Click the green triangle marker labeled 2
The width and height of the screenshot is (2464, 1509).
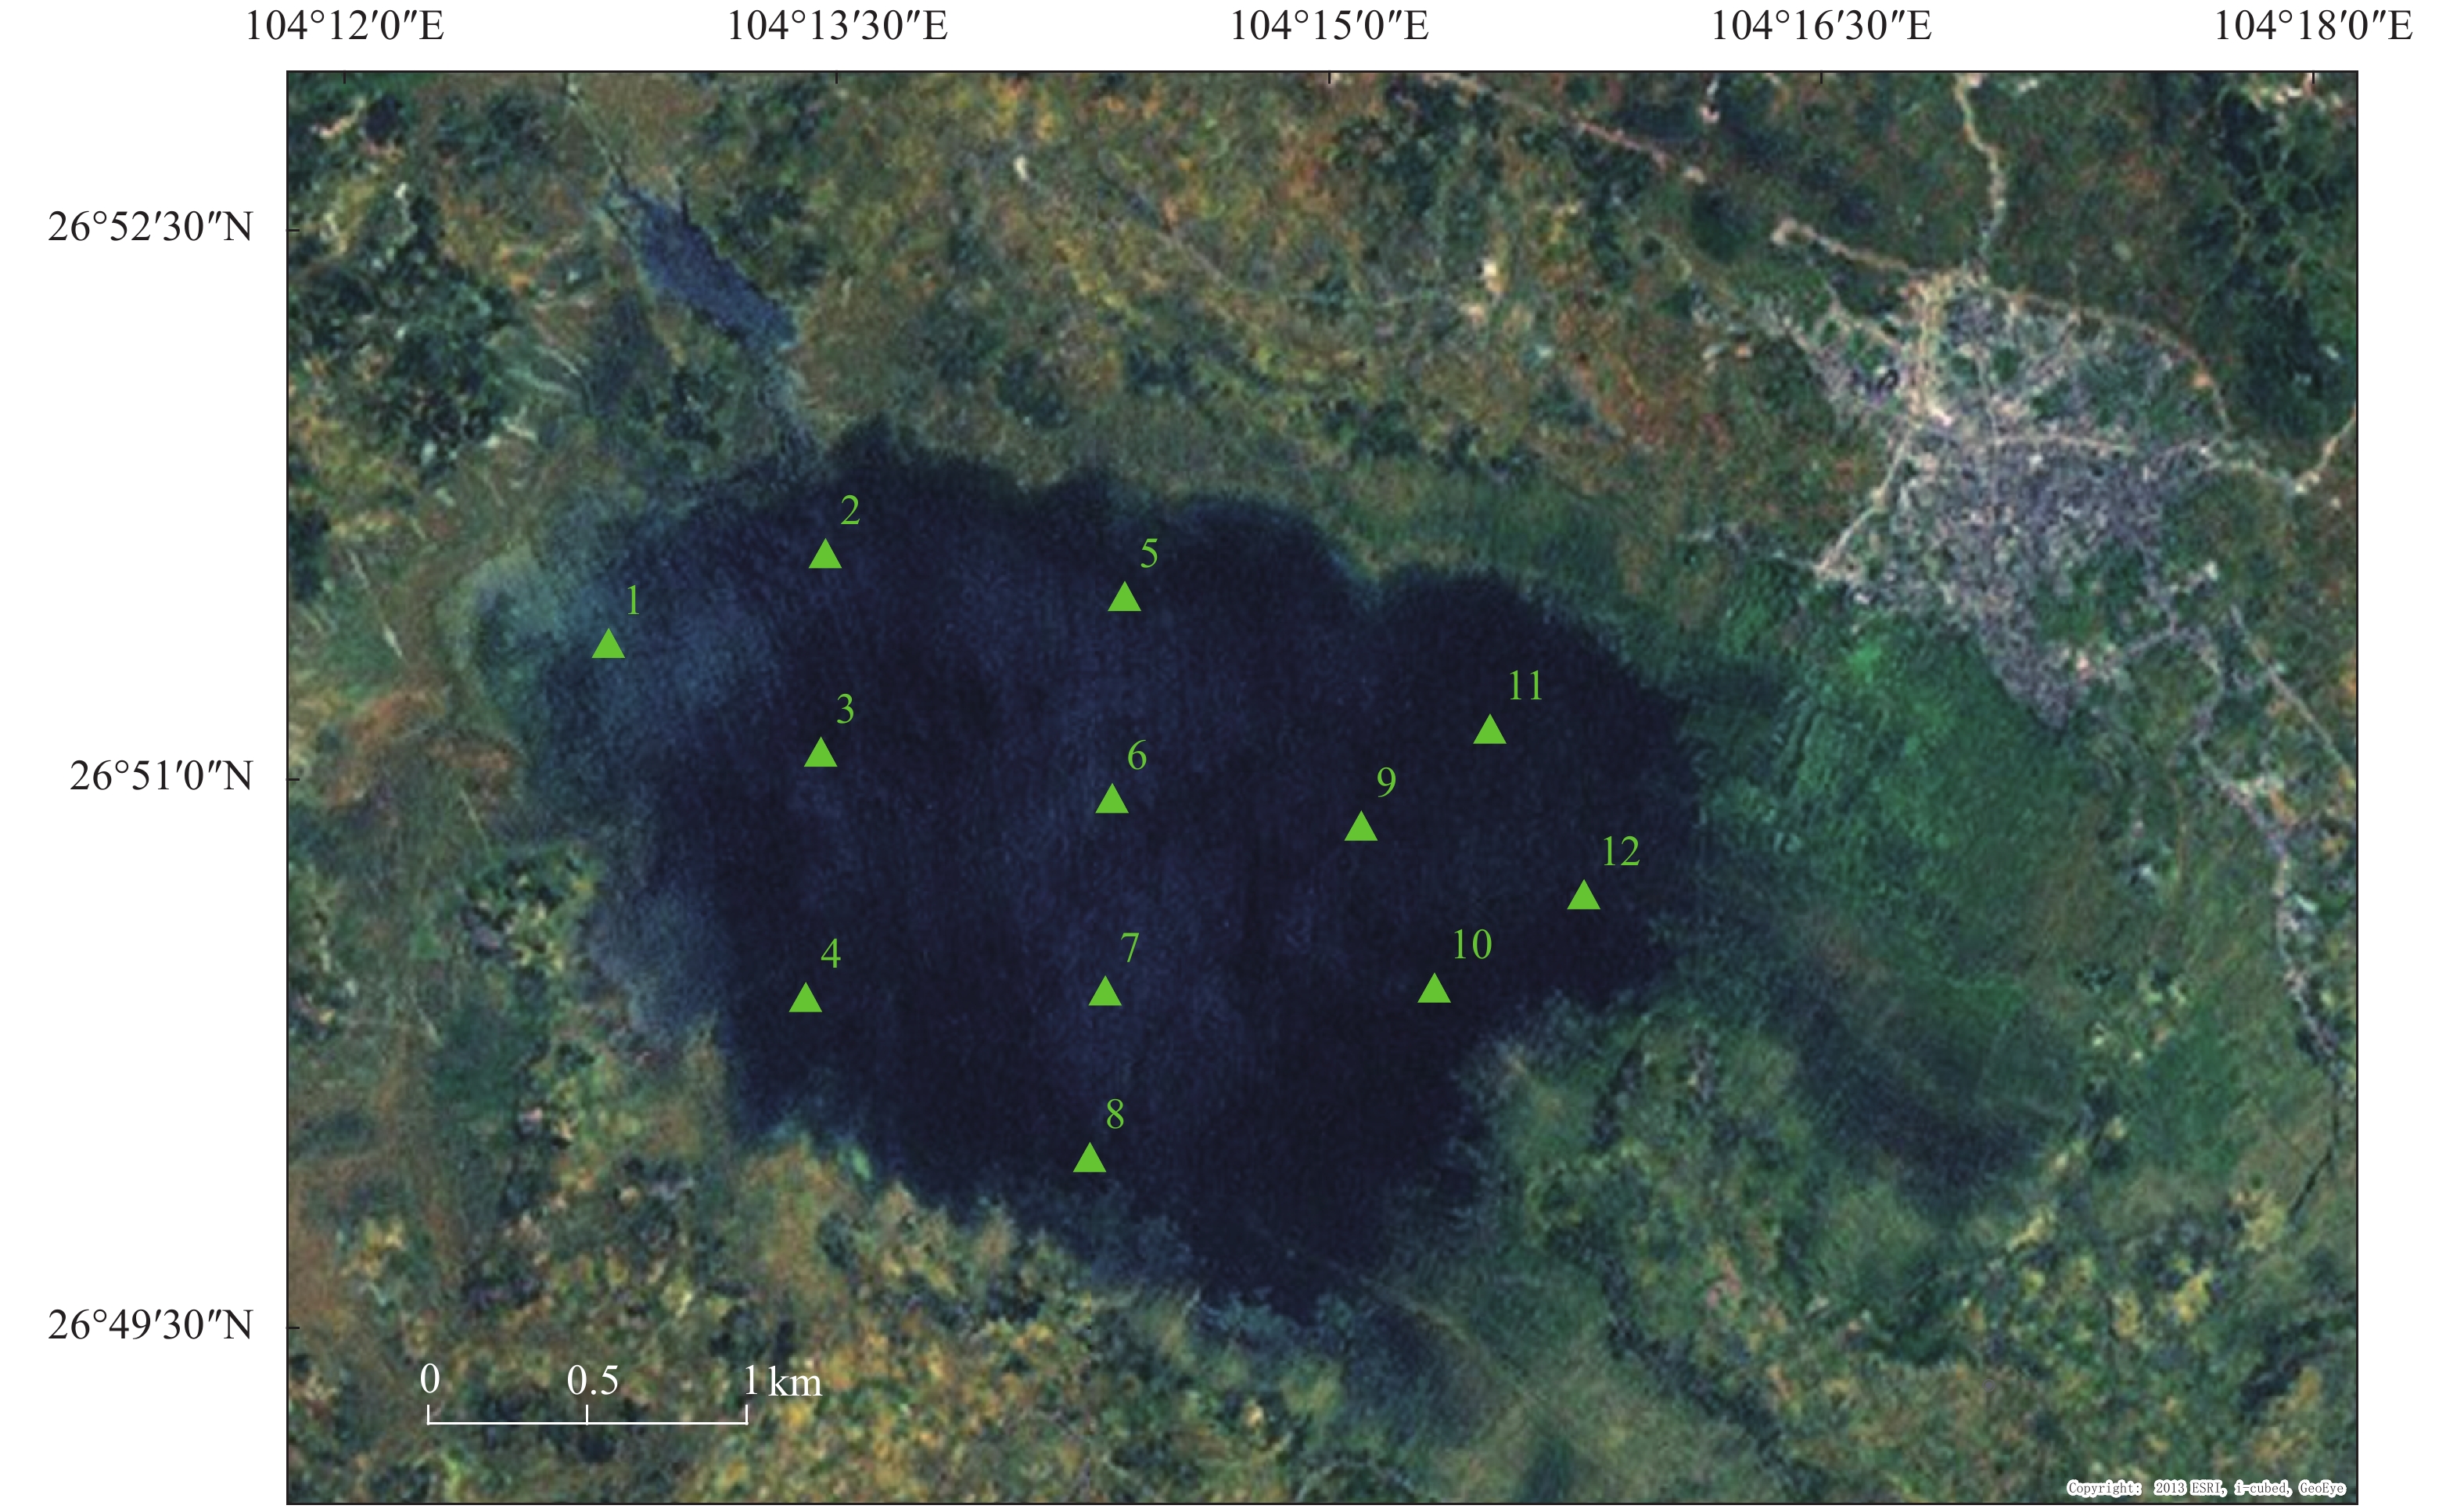825,555
